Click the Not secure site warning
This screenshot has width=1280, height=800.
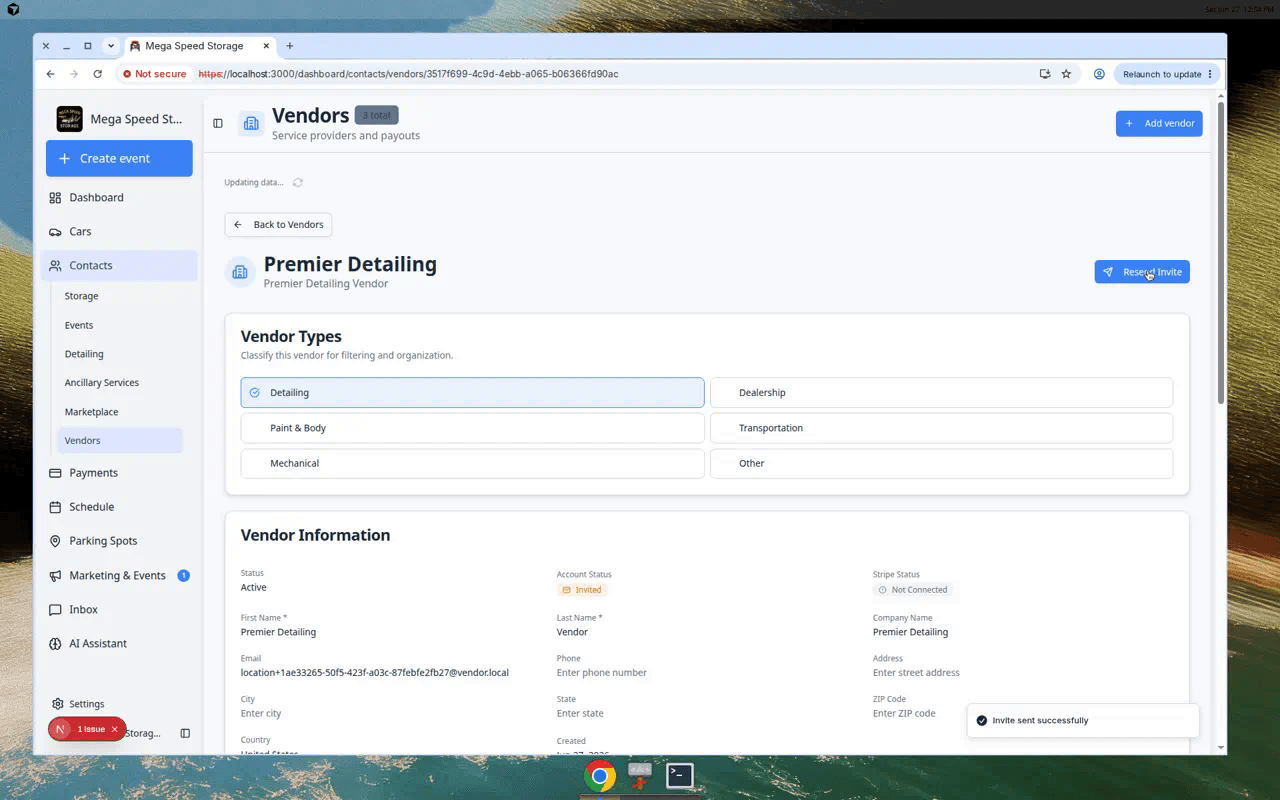155,74
